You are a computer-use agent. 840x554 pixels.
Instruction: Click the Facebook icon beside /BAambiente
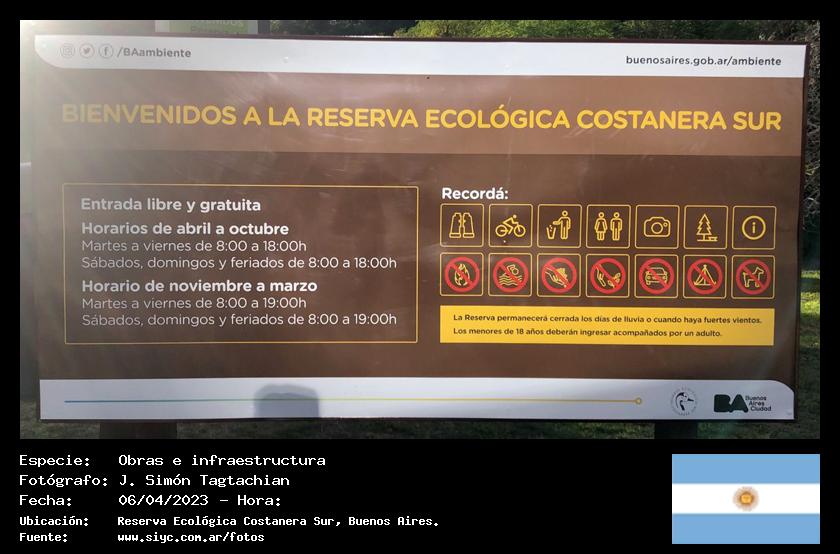coord(105,51)
